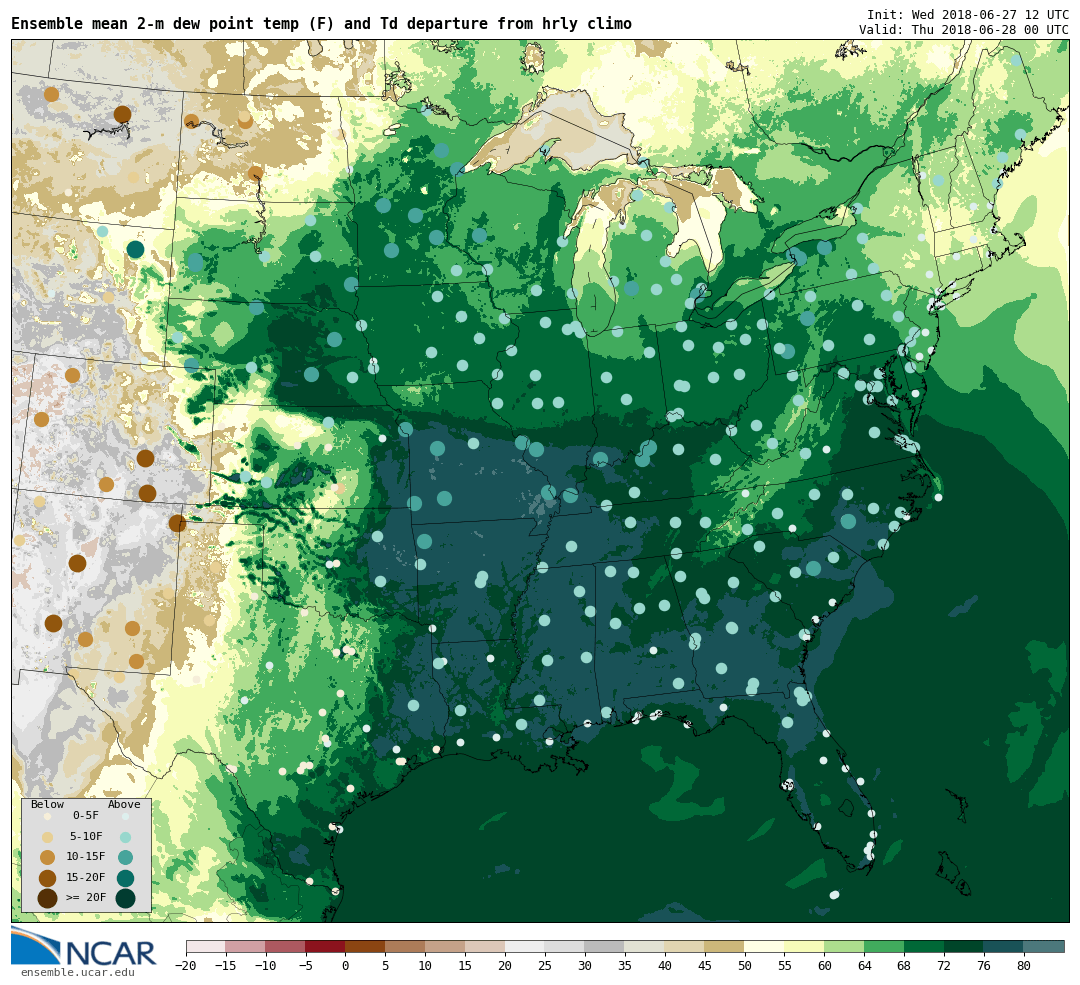The width and height of the screenshot is (1080, 985).
Task: Select the 25 to 30 light gray segment
Action: 565,947
